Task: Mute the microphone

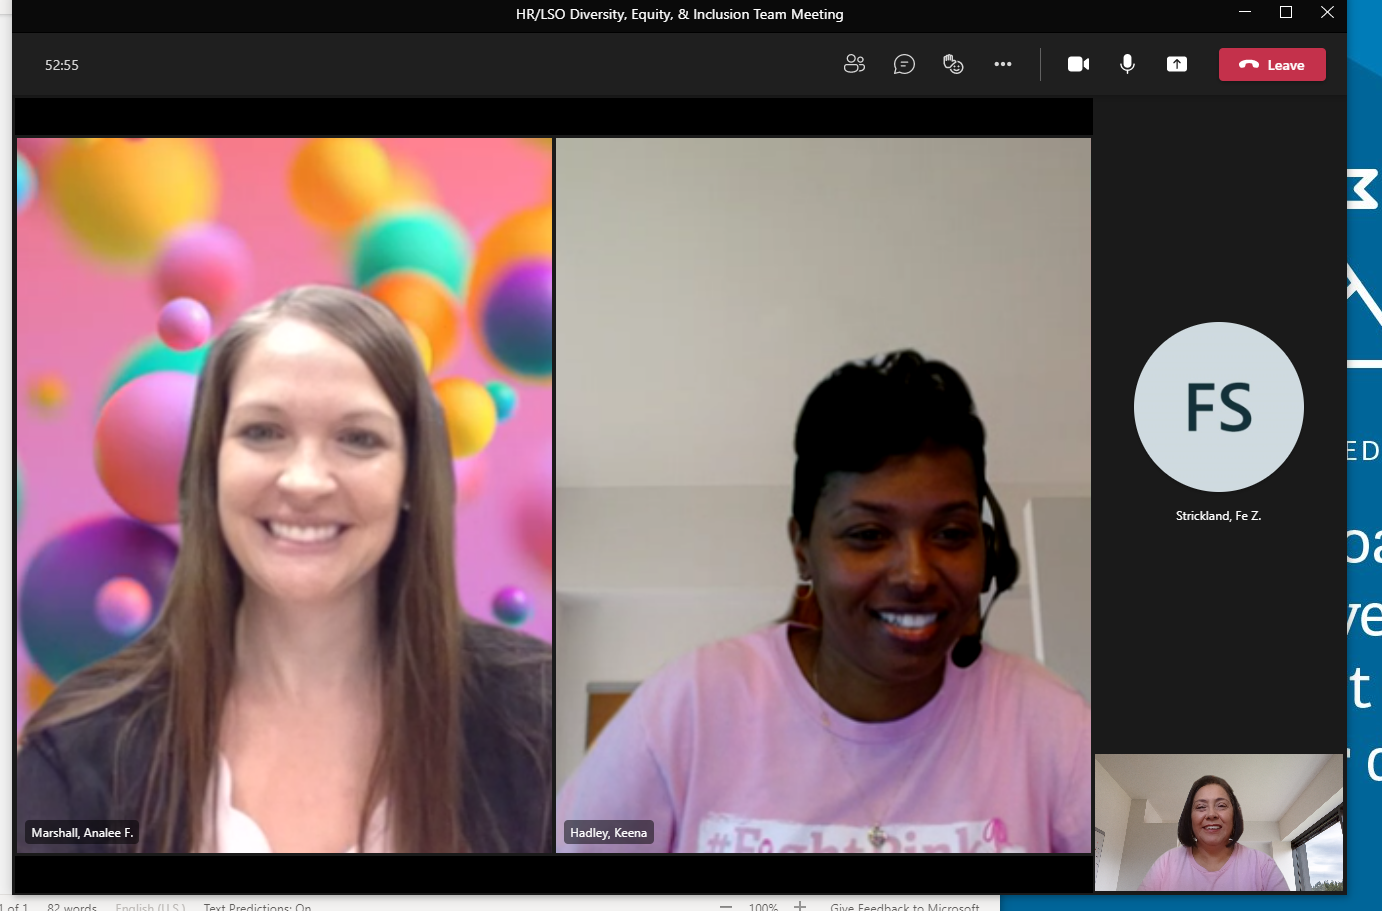Action: coord(1127,64)
